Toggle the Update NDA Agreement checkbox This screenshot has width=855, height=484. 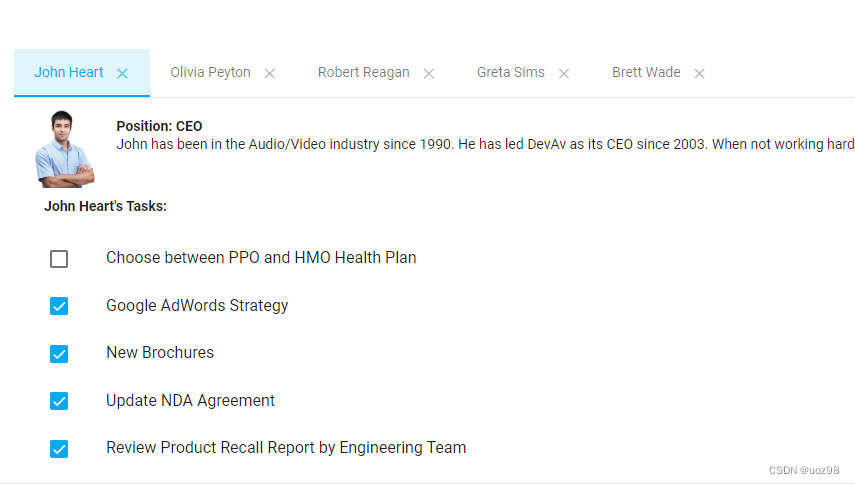coord(59,401)
